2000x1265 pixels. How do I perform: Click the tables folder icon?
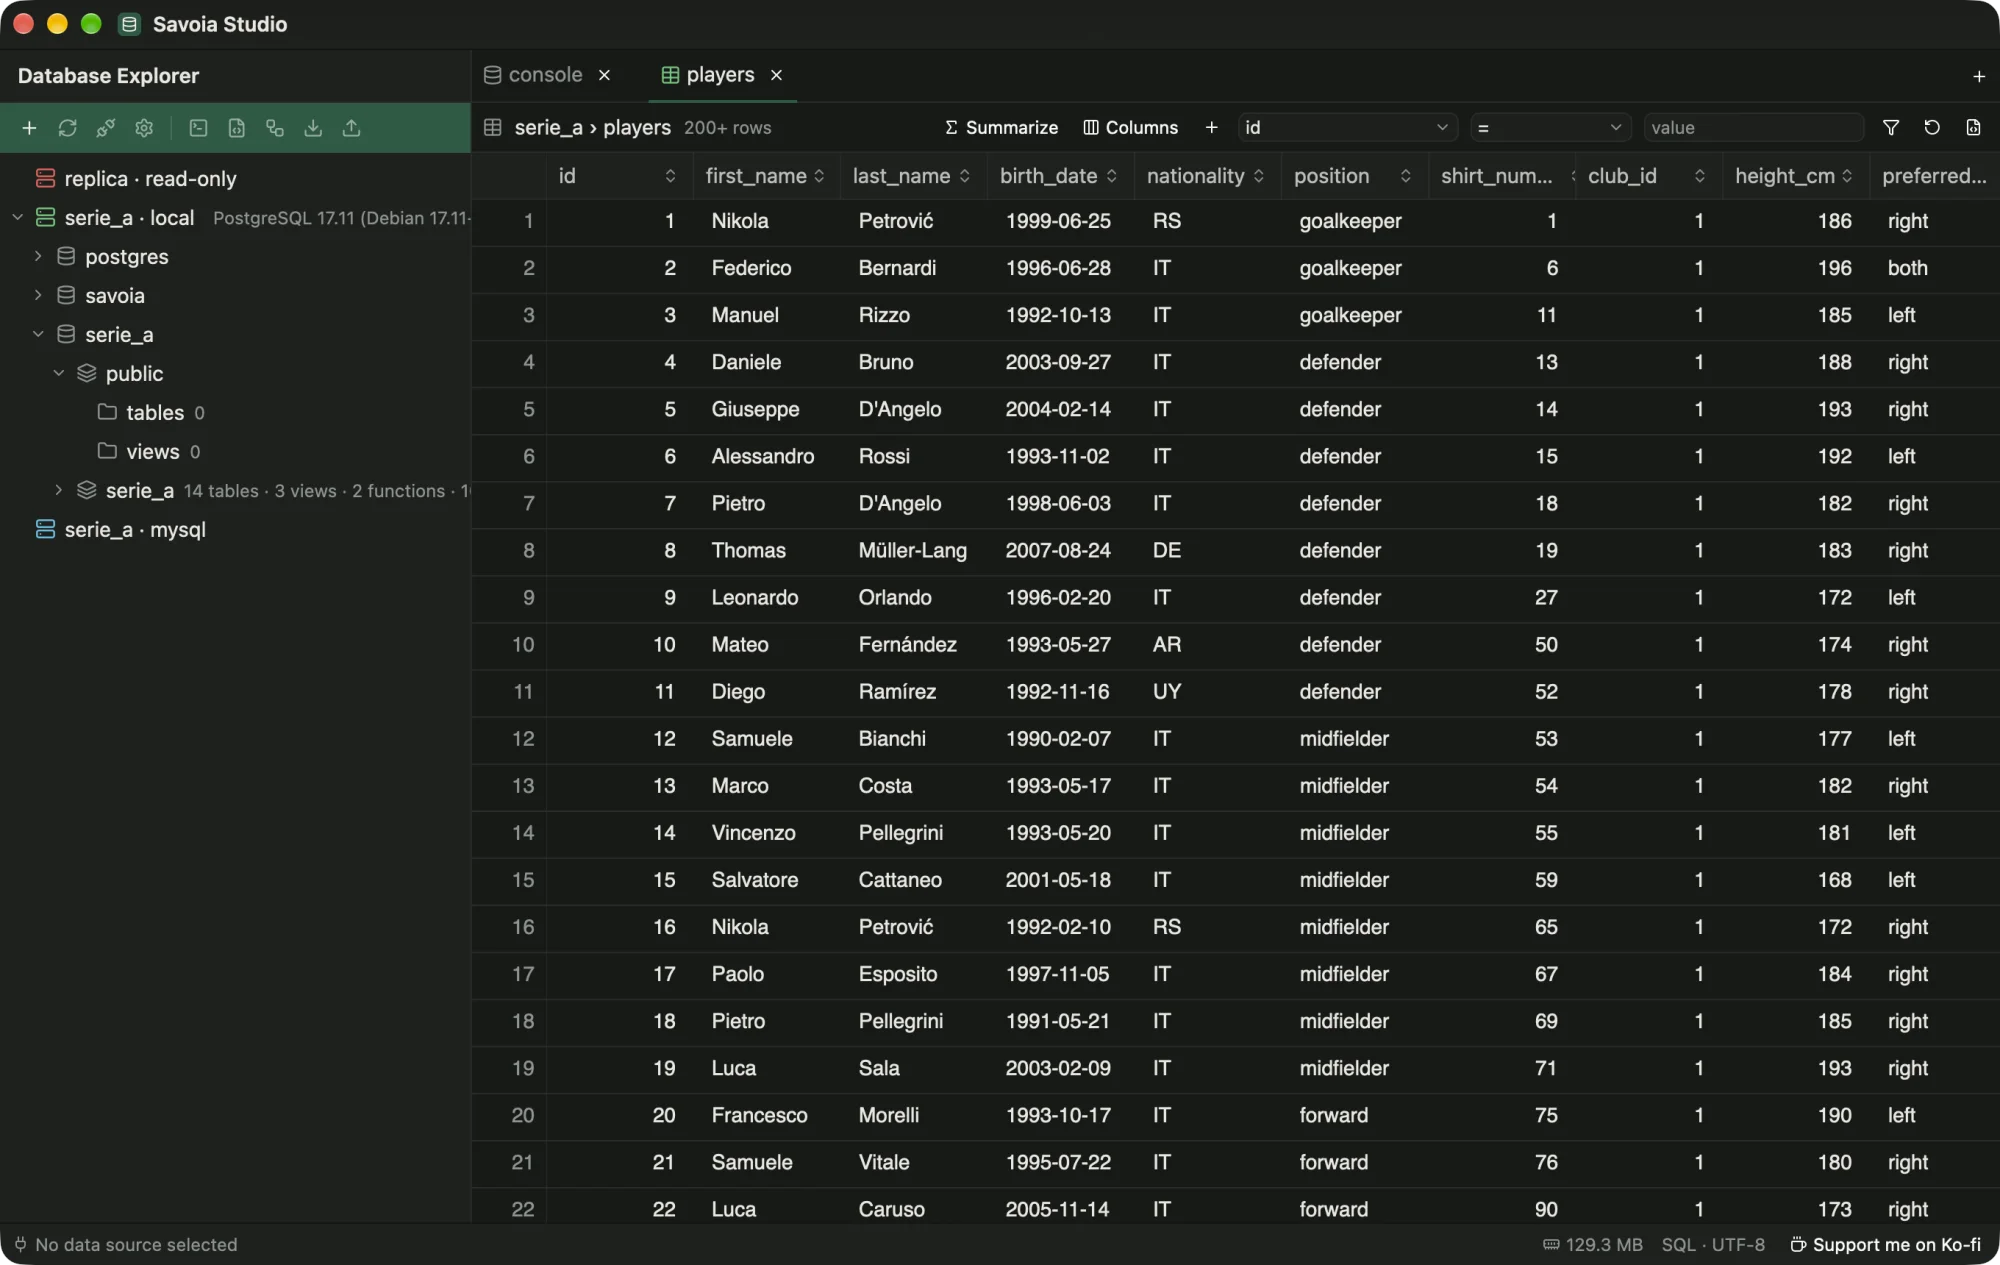coord(107,412)
